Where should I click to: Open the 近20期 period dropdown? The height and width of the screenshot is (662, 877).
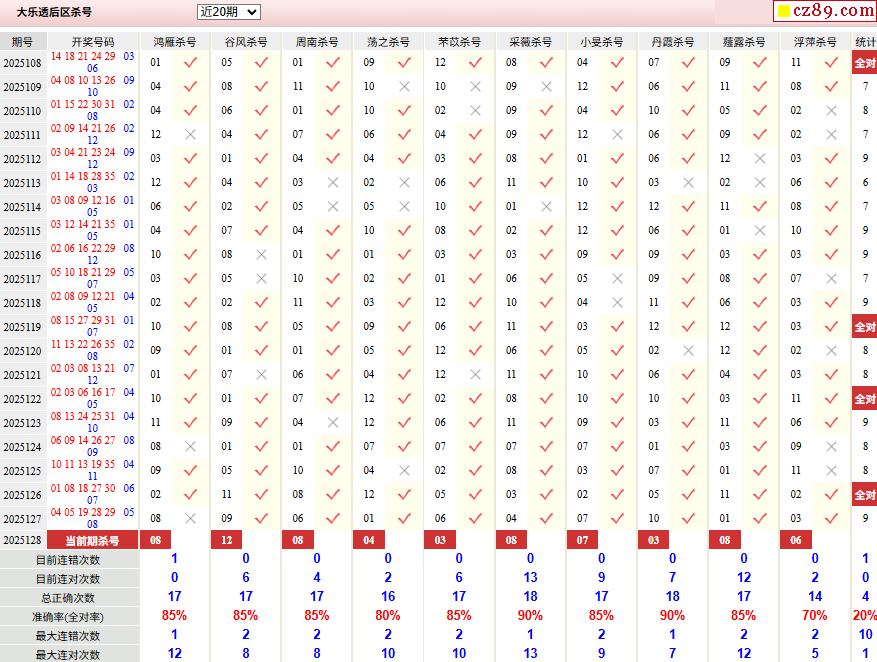point(228,12)
